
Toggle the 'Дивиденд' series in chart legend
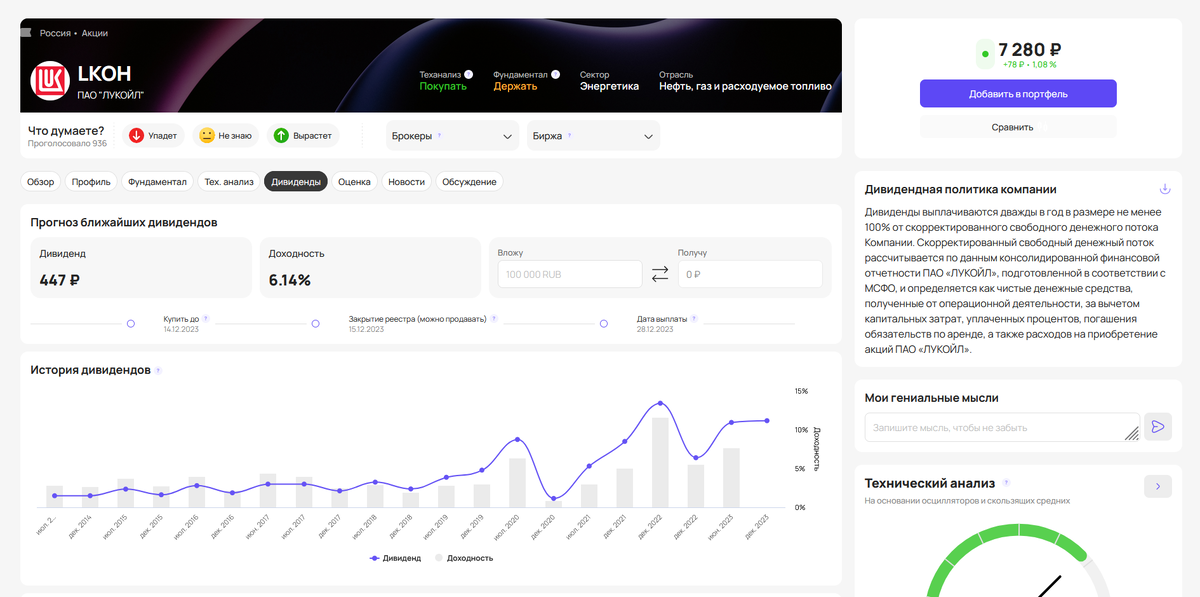[x=395, y=558]
